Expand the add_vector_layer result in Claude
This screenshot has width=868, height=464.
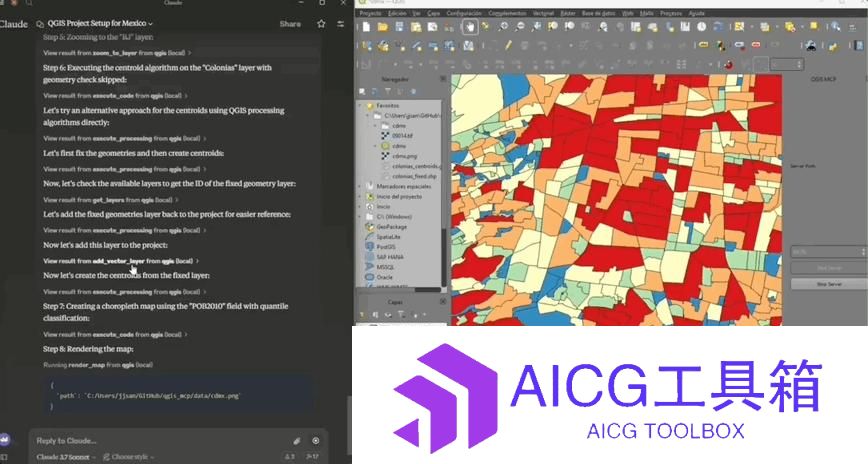(x=121, y=261)
